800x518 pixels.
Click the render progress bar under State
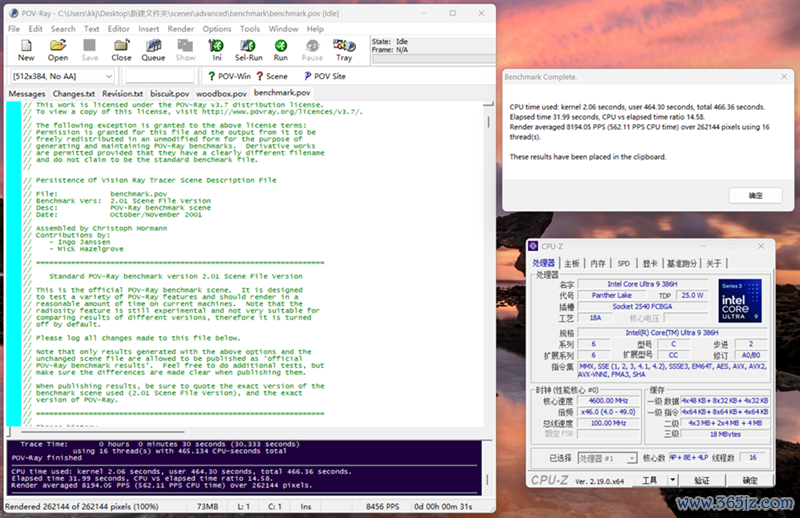click(434, 59)
